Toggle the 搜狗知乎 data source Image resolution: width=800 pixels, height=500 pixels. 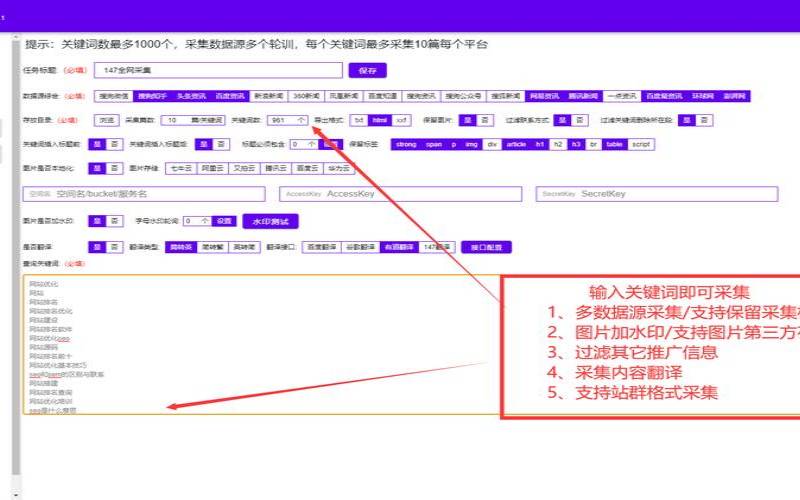click(152, 96)
